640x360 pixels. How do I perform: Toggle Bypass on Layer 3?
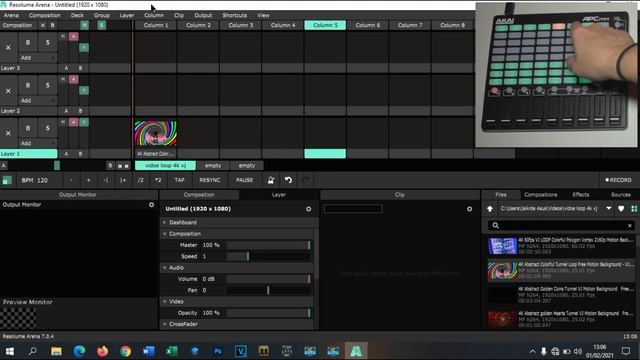28,42
